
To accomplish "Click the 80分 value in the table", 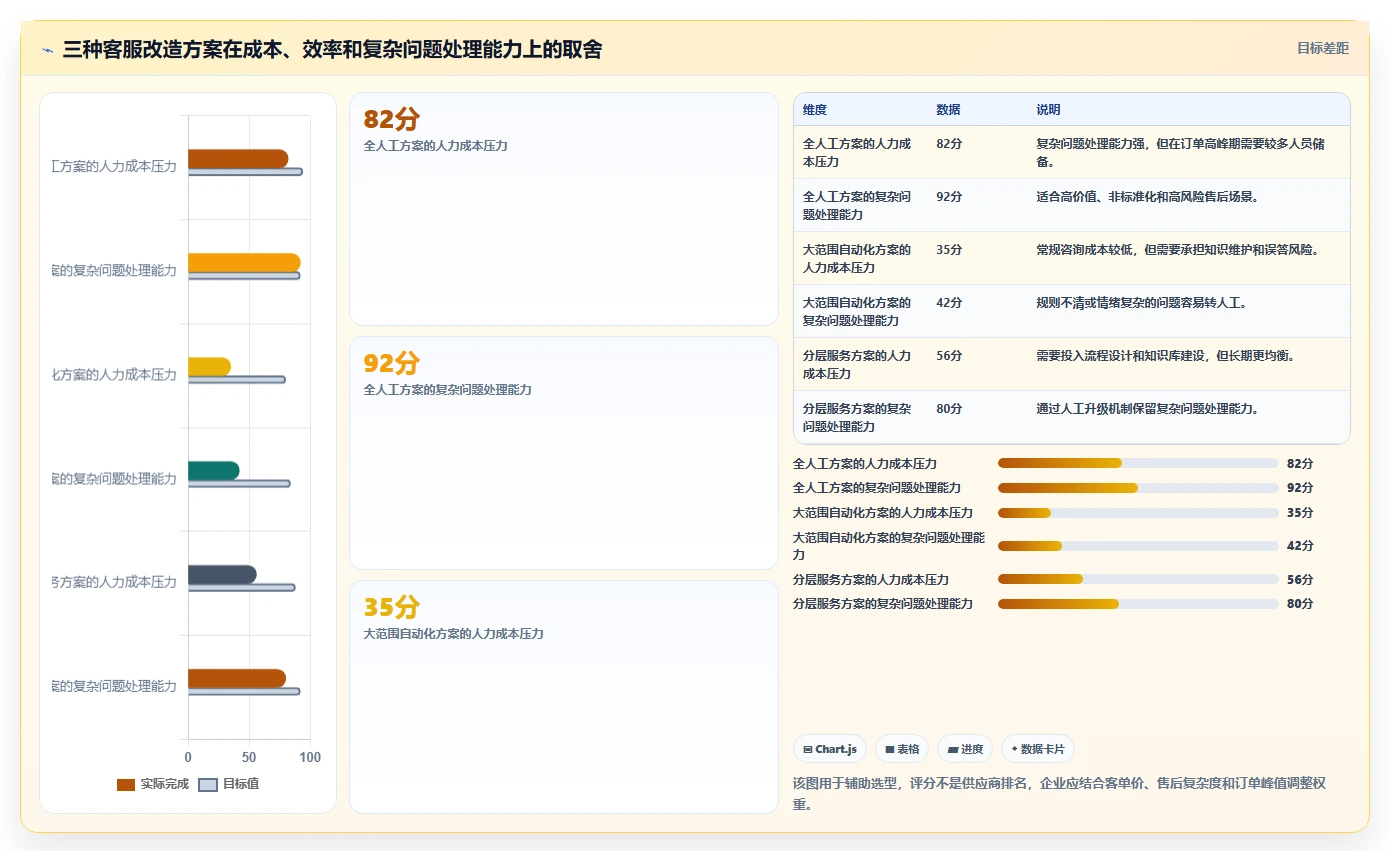I will pos(949,408).
